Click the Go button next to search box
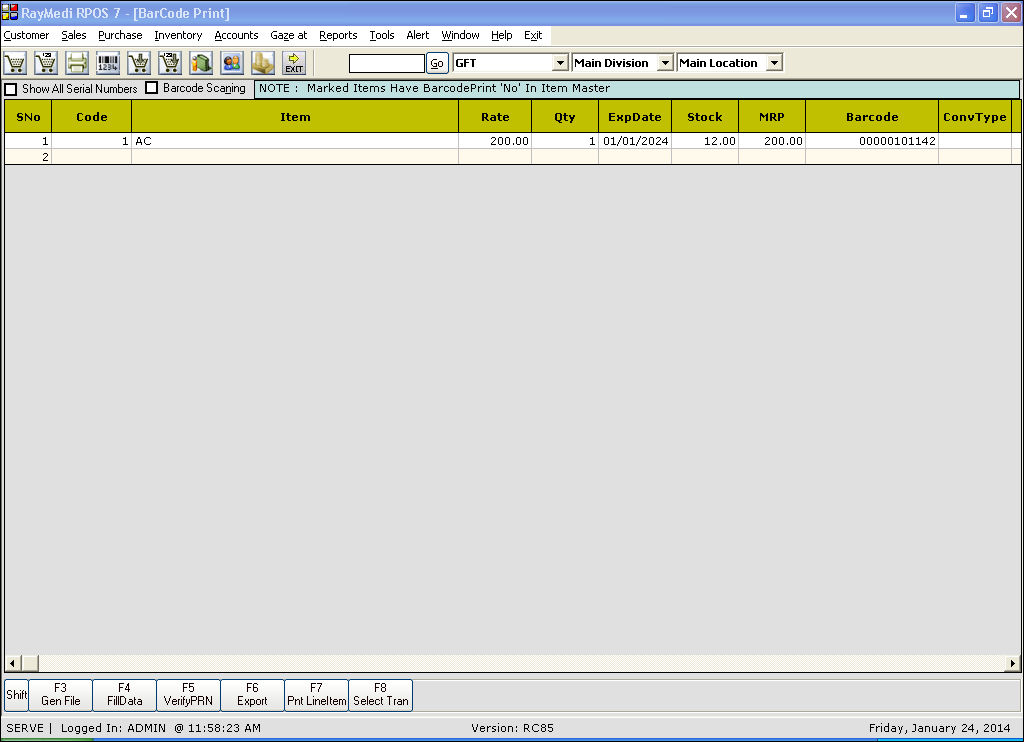Image resolution: width=1024 pixels, height=742 pixels. (437, 63)
